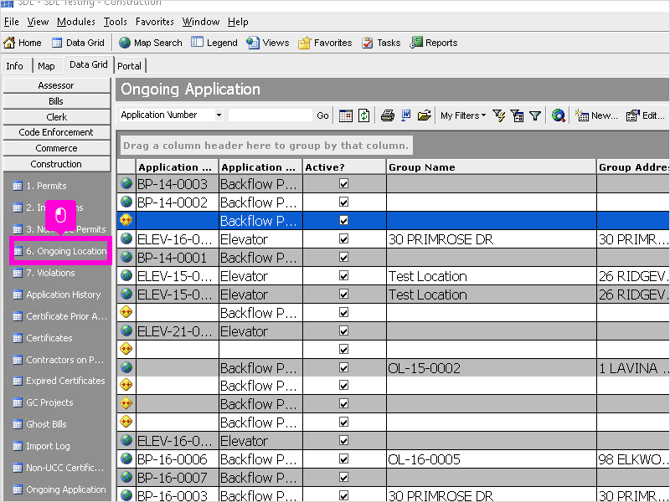Sort by the Active? column header
The image size is (670, 502).
click(x=344, y=167)
